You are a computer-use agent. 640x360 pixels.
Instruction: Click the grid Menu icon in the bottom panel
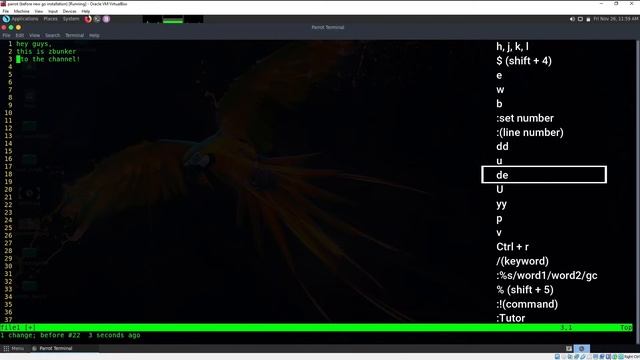[x=7, y=348]
